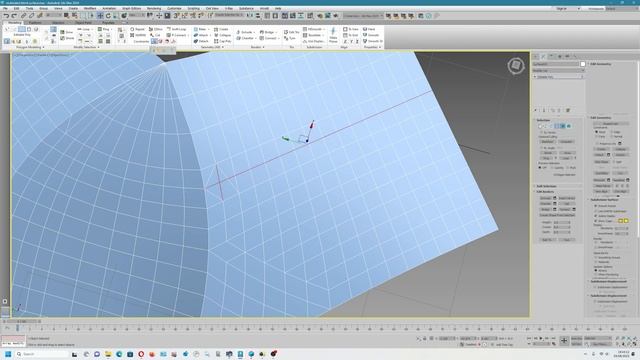Click Configure Modifier Sets icon

568,110
